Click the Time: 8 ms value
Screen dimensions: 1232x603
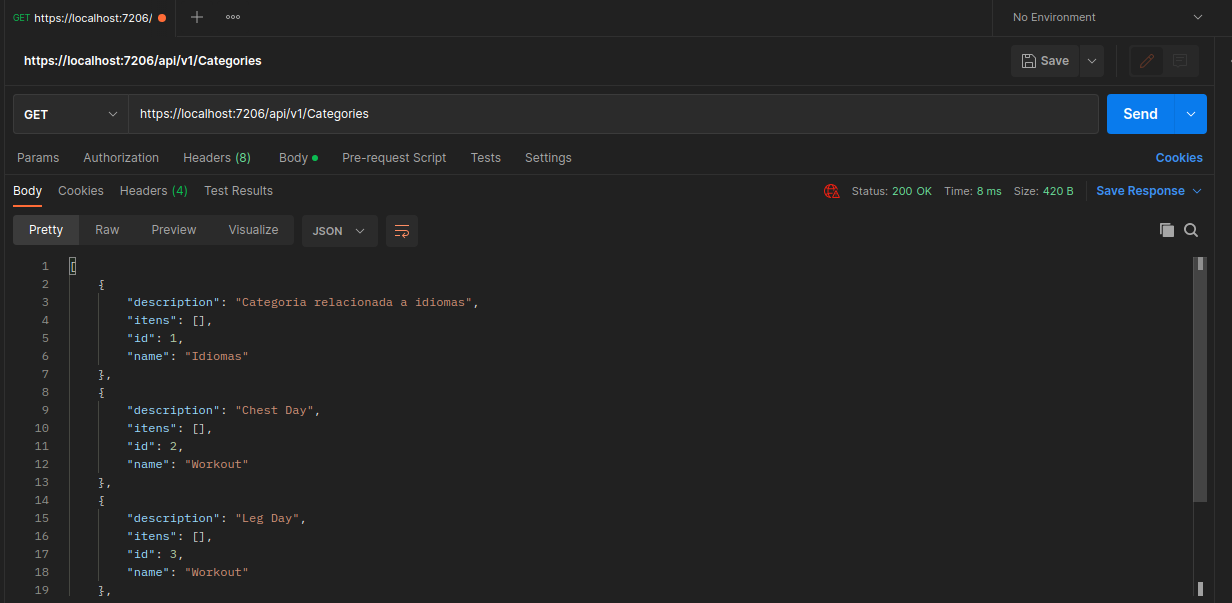tap(972, 191)
